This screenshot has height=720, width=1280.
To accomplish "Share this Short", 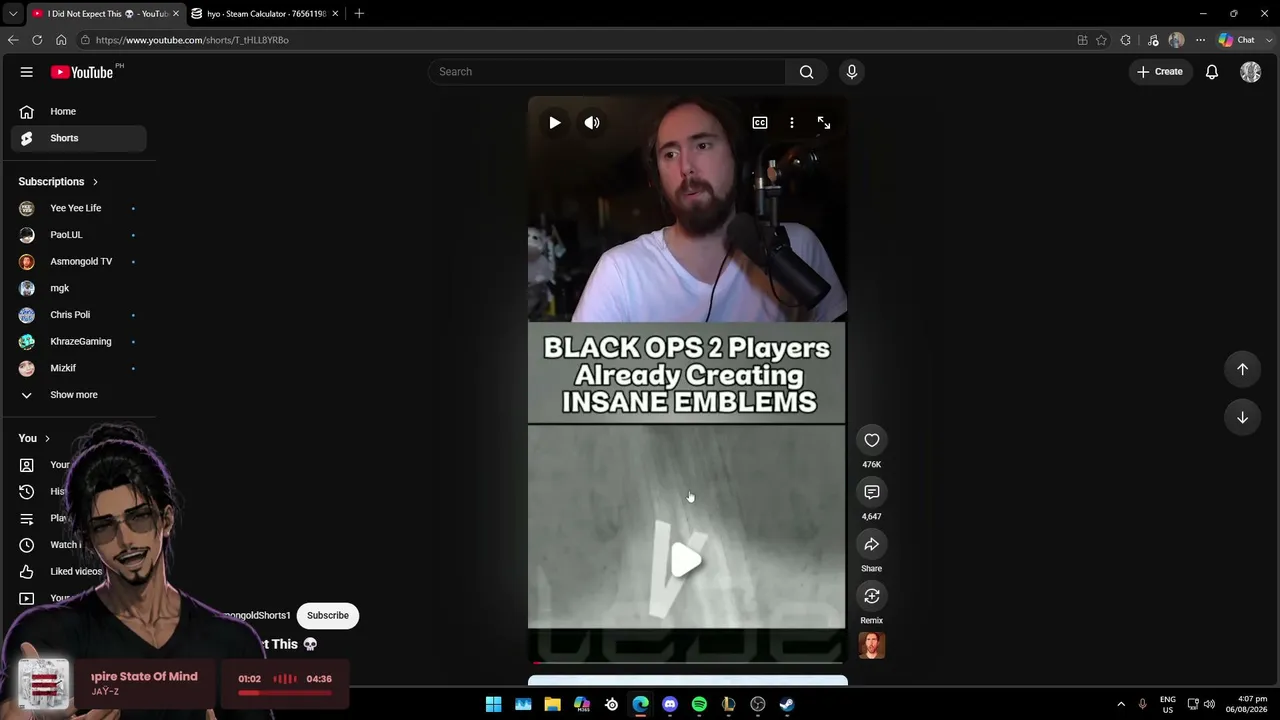I will click(872, 544).
